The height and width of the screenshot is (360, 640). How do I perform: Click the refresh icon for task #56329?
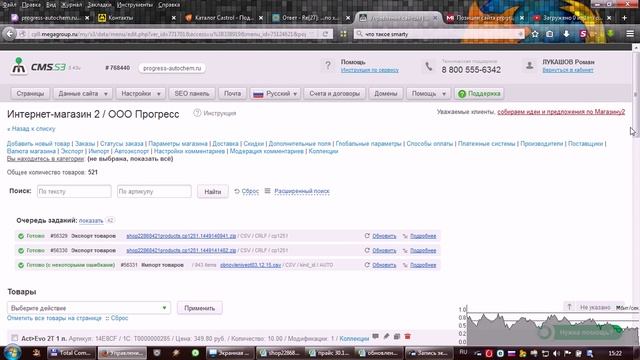point(367,236)
